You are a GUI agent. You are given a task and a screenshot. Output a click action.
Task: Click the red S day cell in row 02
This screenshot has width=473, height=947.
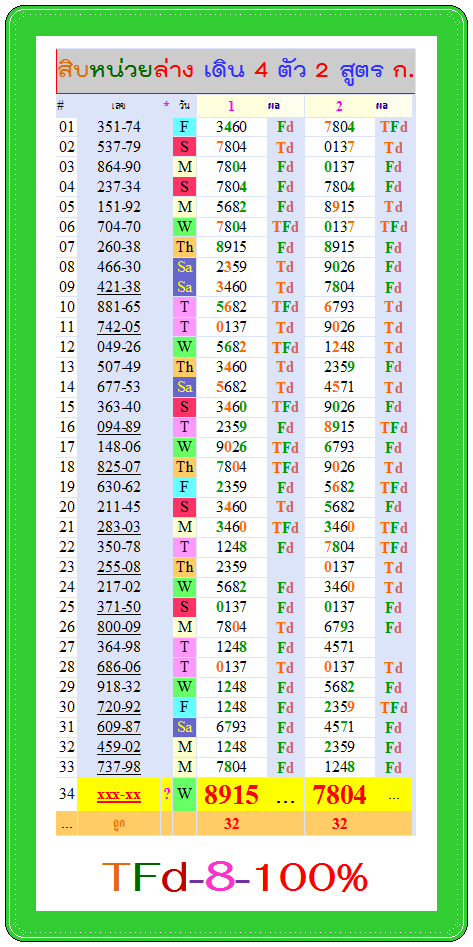pos(184,147)
